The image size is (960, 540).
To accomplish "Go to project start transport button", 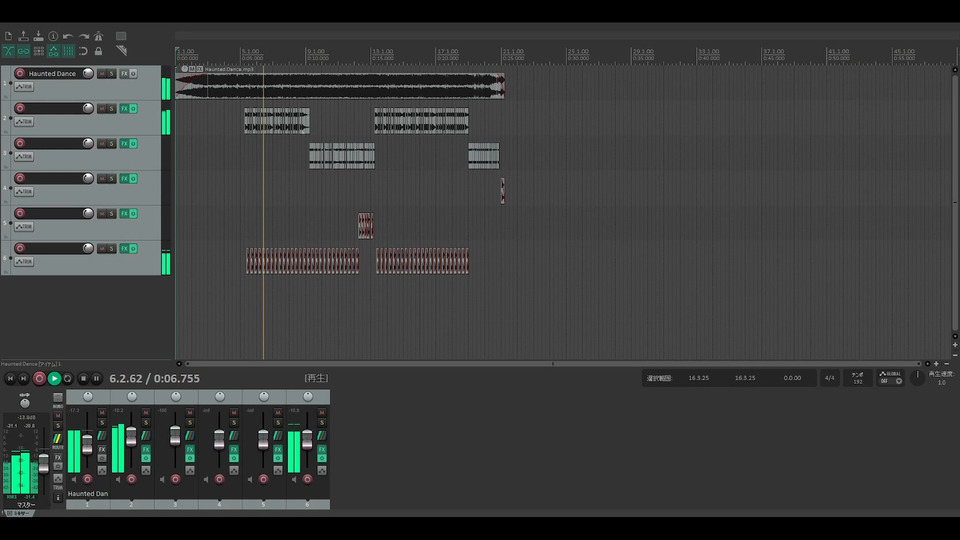I will (x=10, y=378).
